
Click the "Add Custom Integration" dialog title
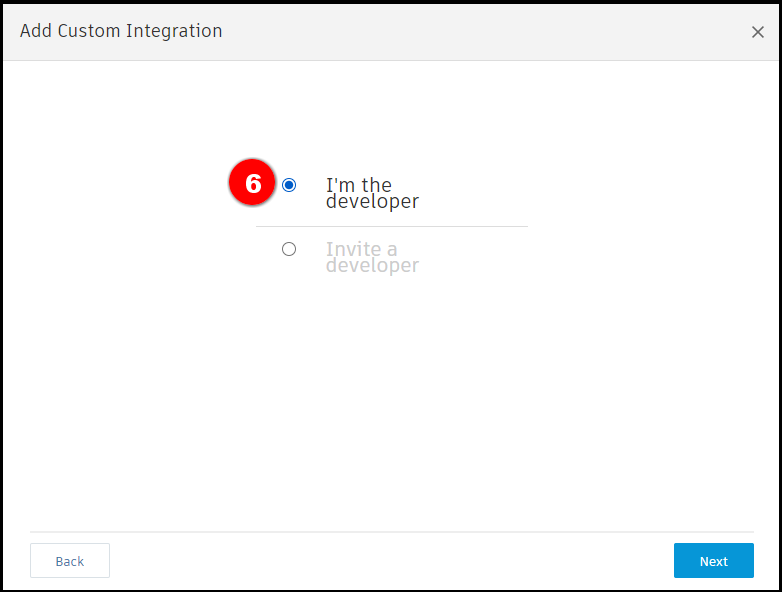click(121, 31)
